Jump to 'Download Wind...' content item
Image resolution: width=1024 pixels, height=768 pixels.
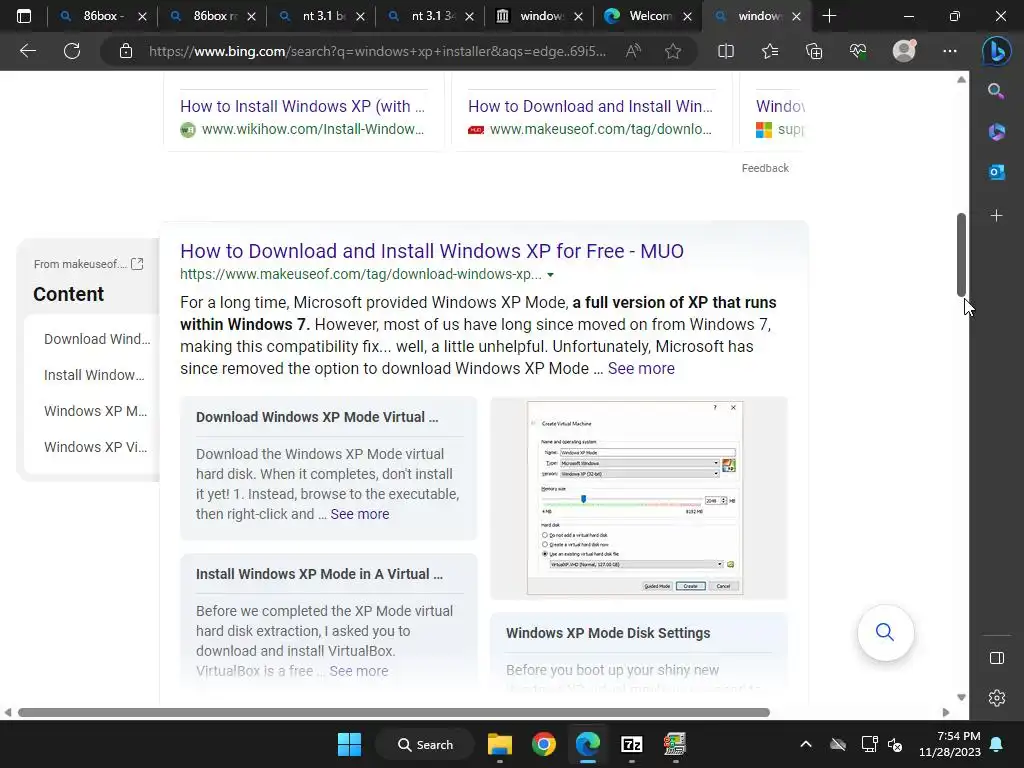97,339
